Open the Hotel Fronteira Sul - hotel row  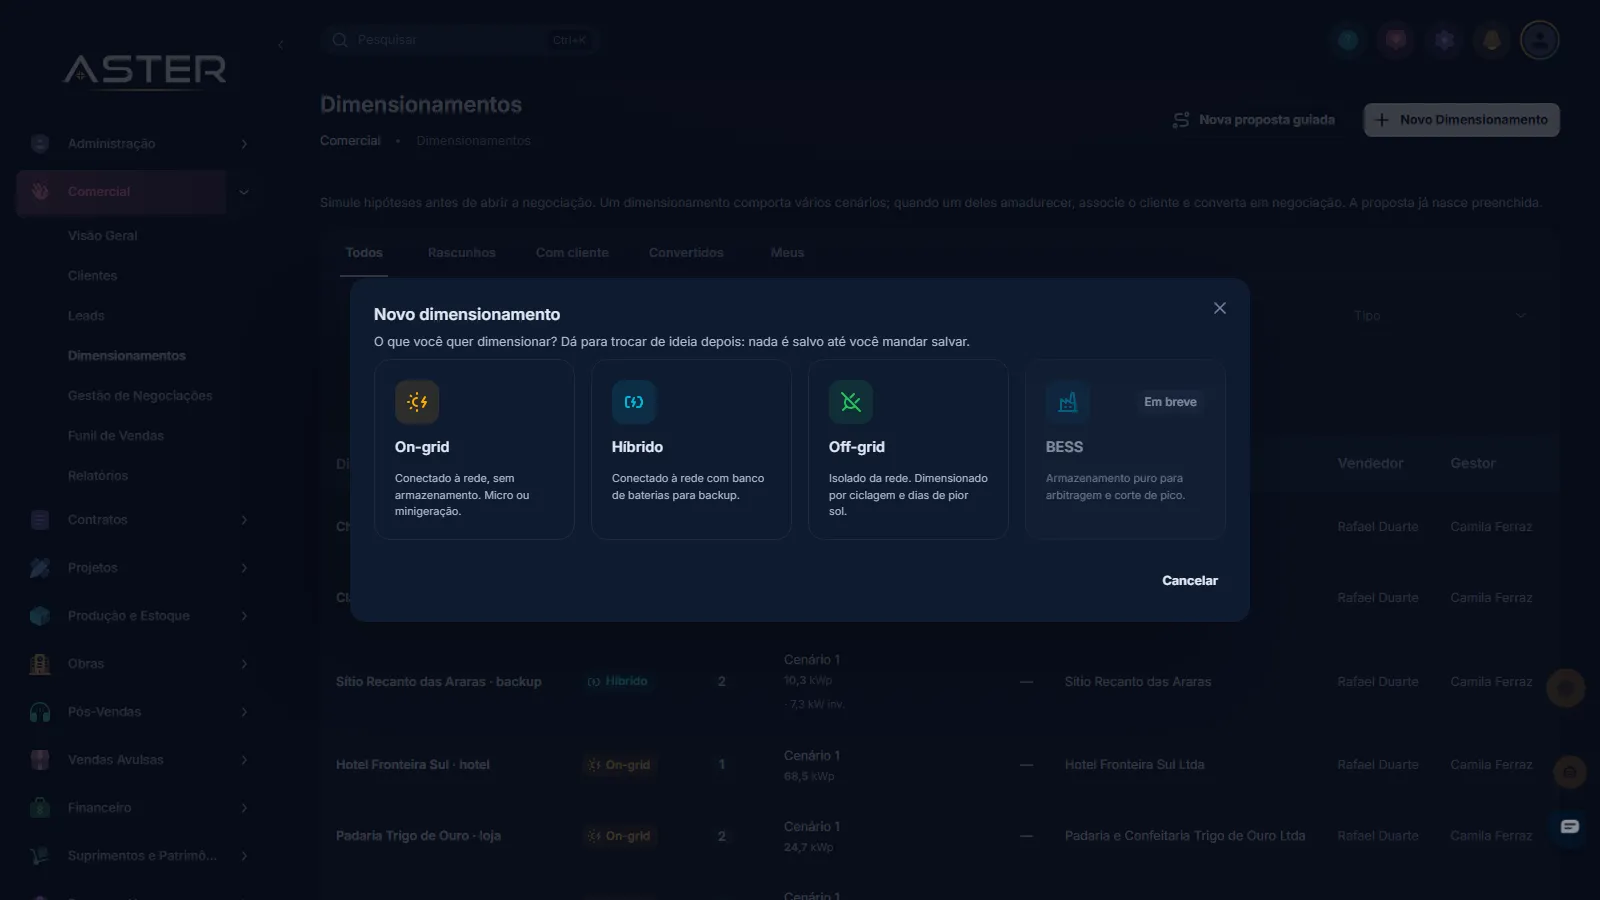(939, 765)
